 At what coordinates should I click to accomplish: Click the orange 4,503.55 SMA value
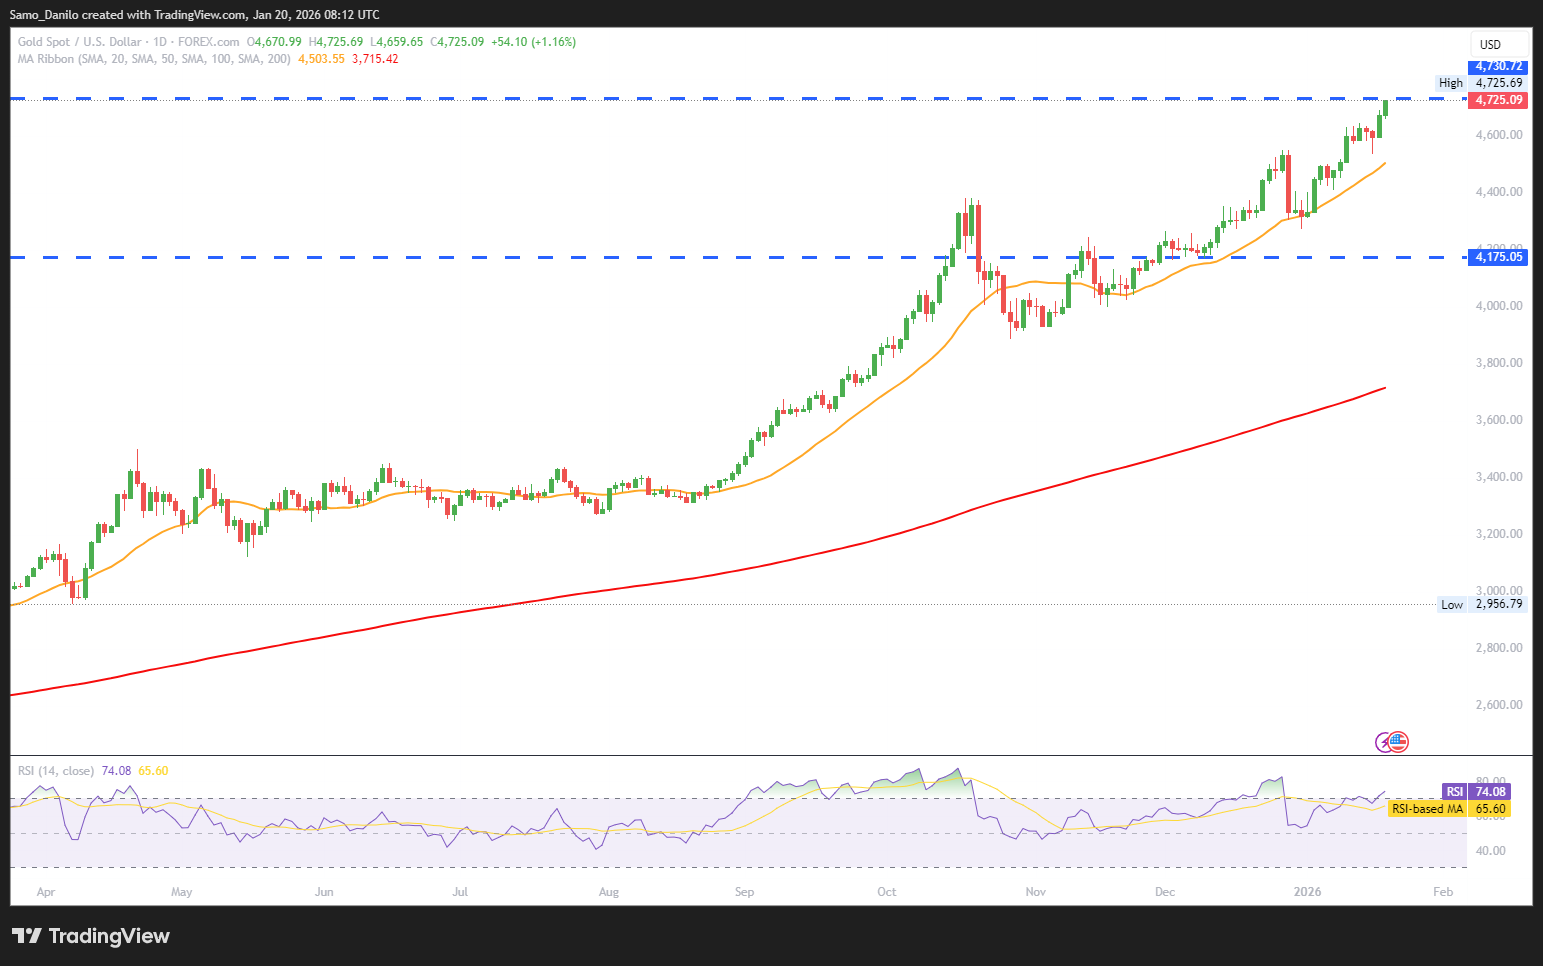pyautogui.click(x=321, y=59)
